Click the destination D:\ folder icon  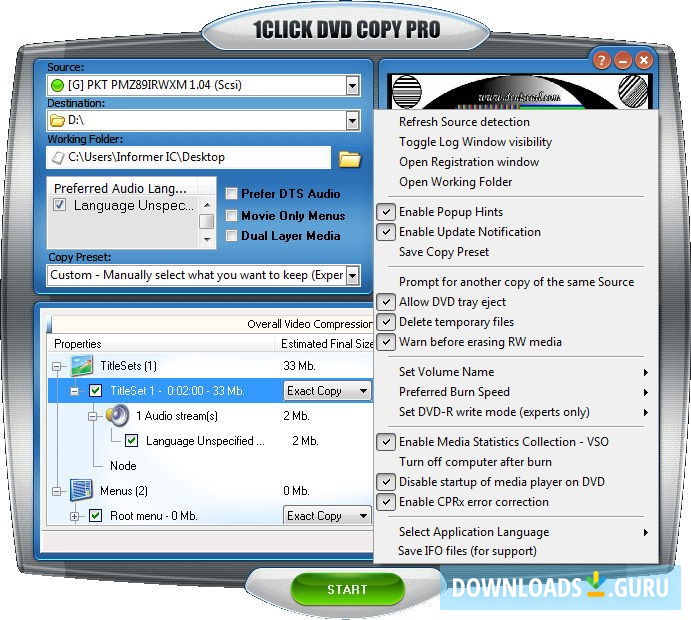tap(57, 120)
